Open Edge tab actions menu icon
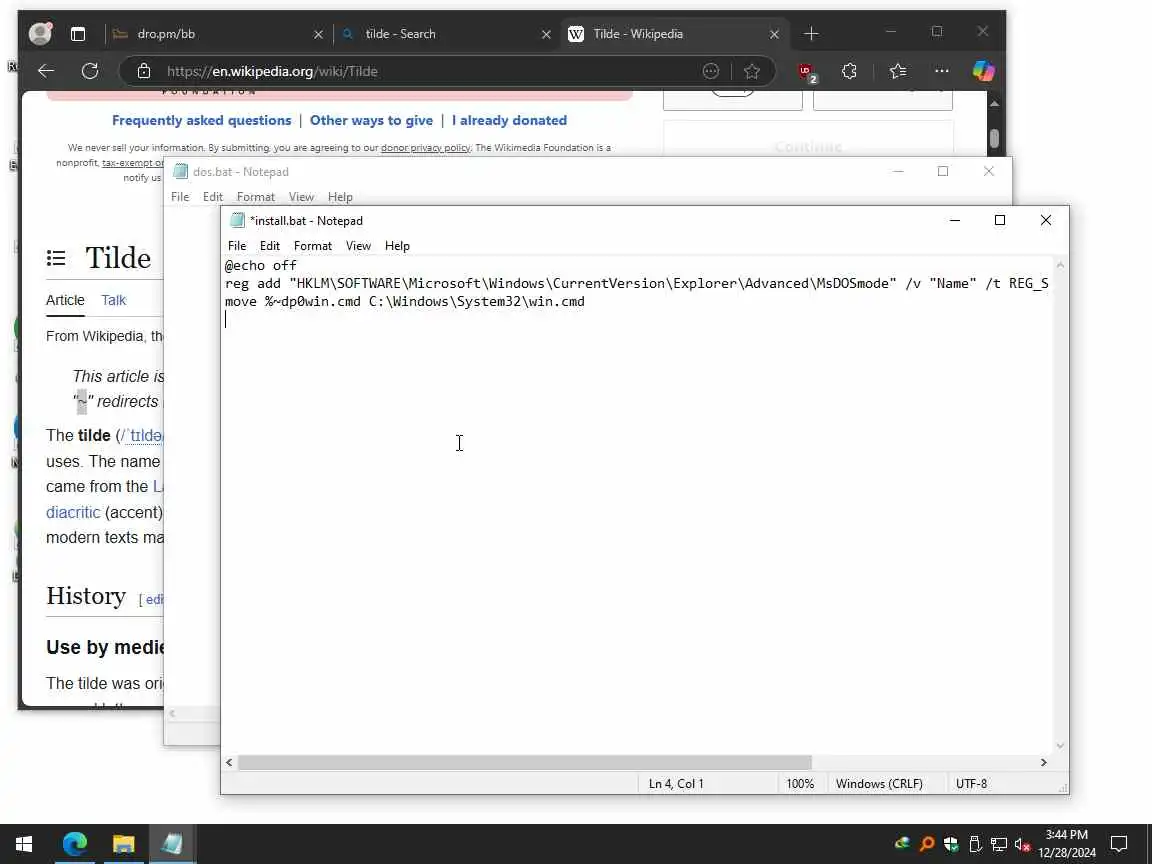 coord(78,34)
